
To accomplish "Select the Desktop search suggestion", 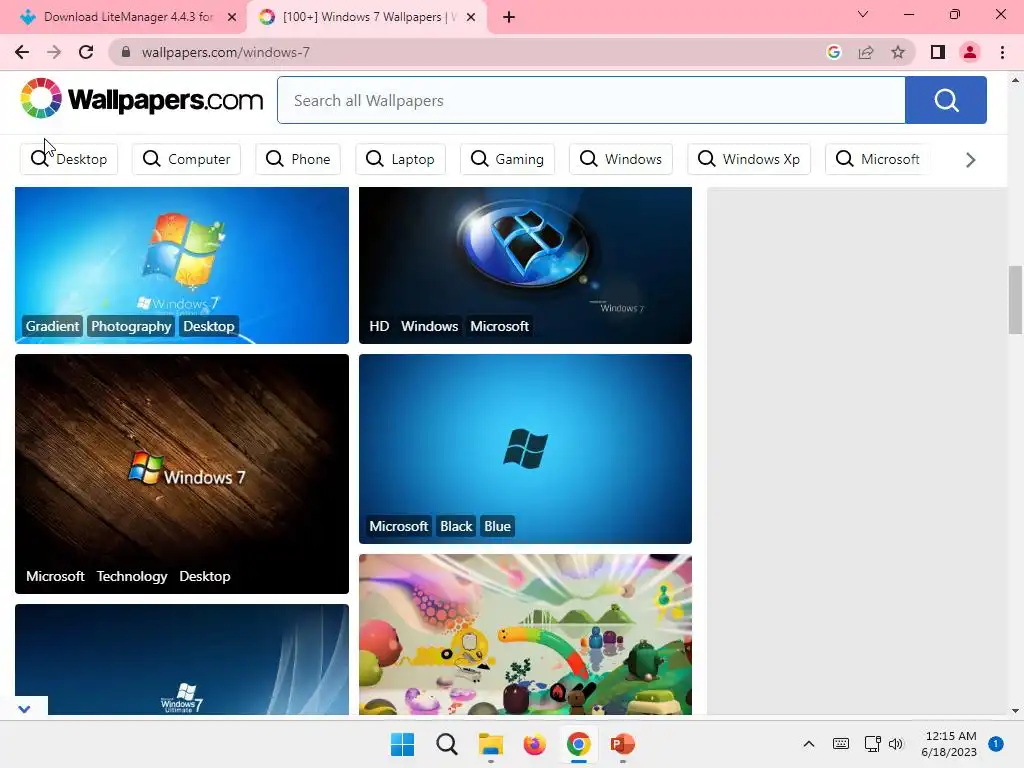I will [69, 159].
